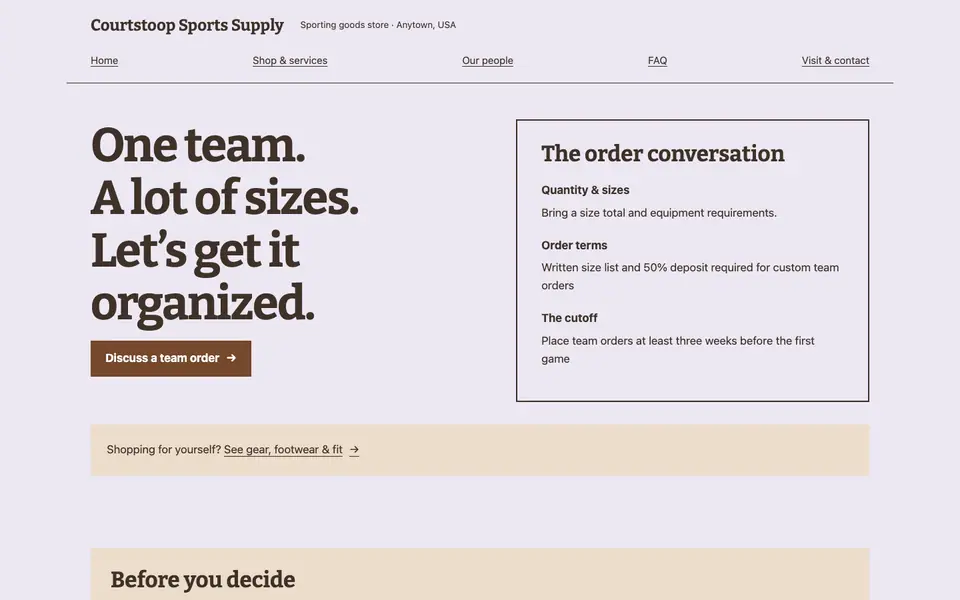Click the Quantity & sizes subheading
The image size is (960, 600).
pyautogui.click(x=585, y=190)
